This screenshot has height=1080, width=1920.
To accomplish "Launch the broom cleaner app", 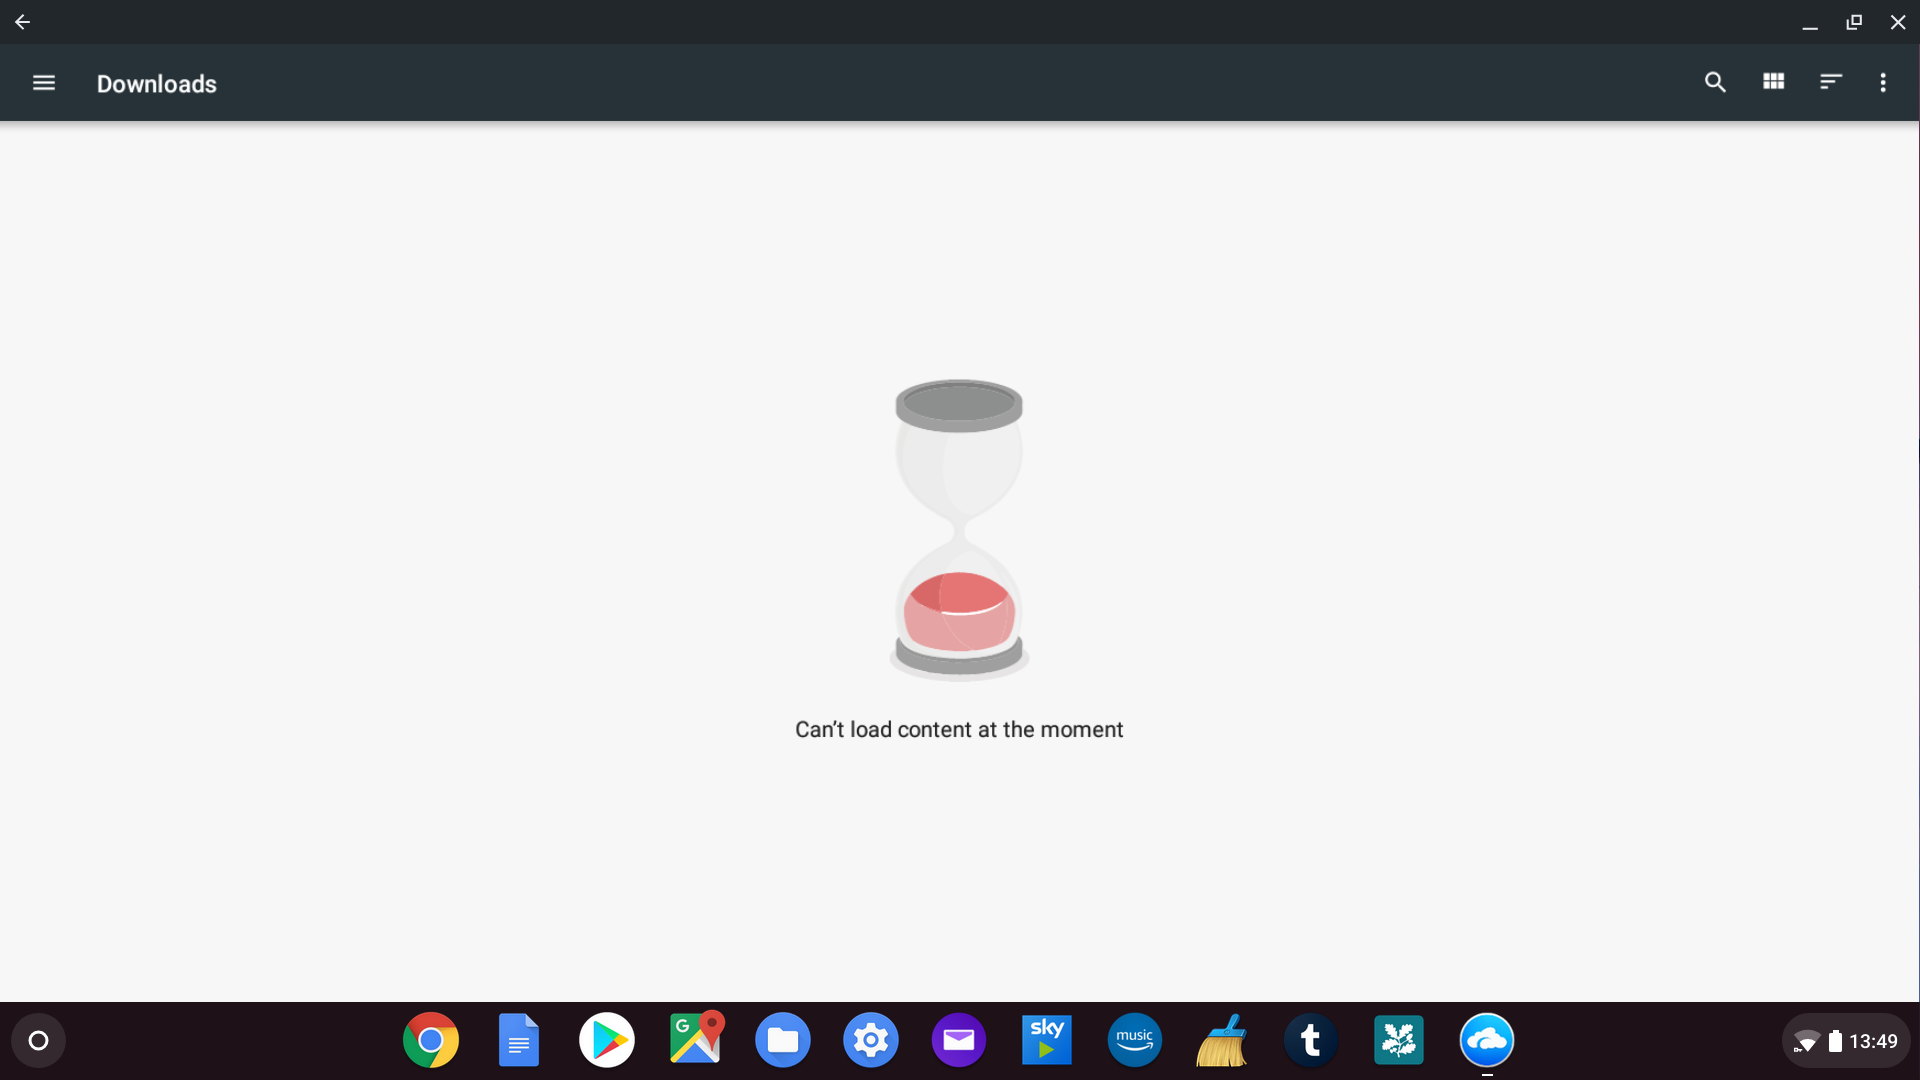I will pos(1223,1040).
